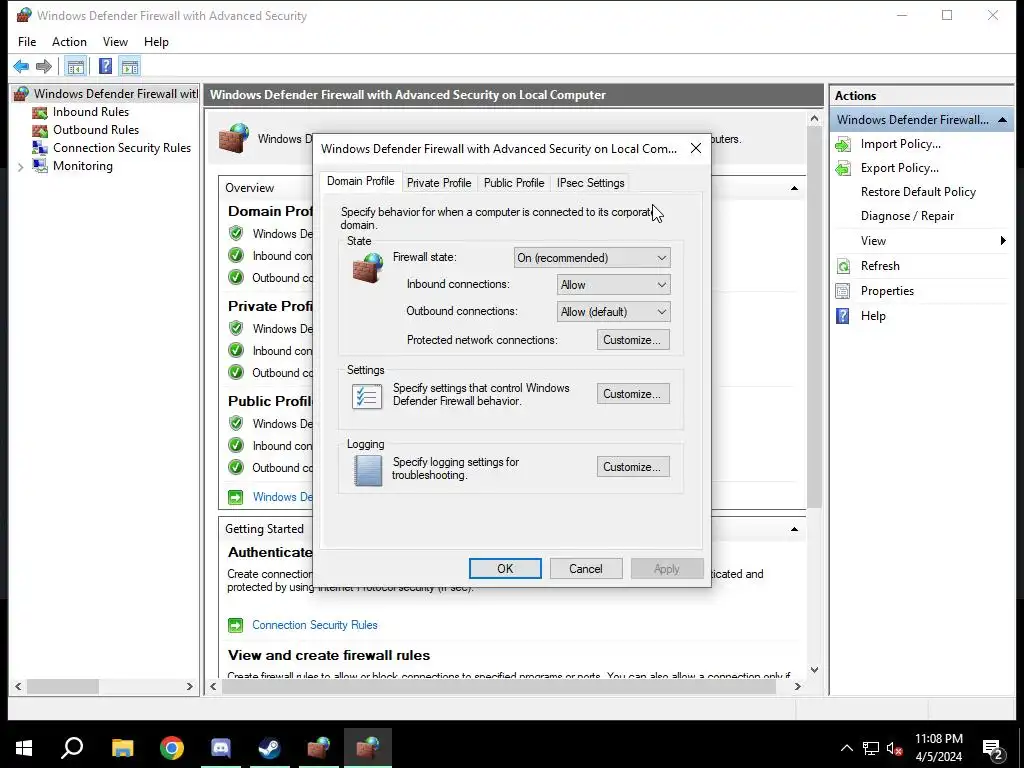Image resolution: width=1024 pixels, height=768 pixels.
Task: Click the green arrow beside Connection Security Rules
Action: tap(235, 626)
